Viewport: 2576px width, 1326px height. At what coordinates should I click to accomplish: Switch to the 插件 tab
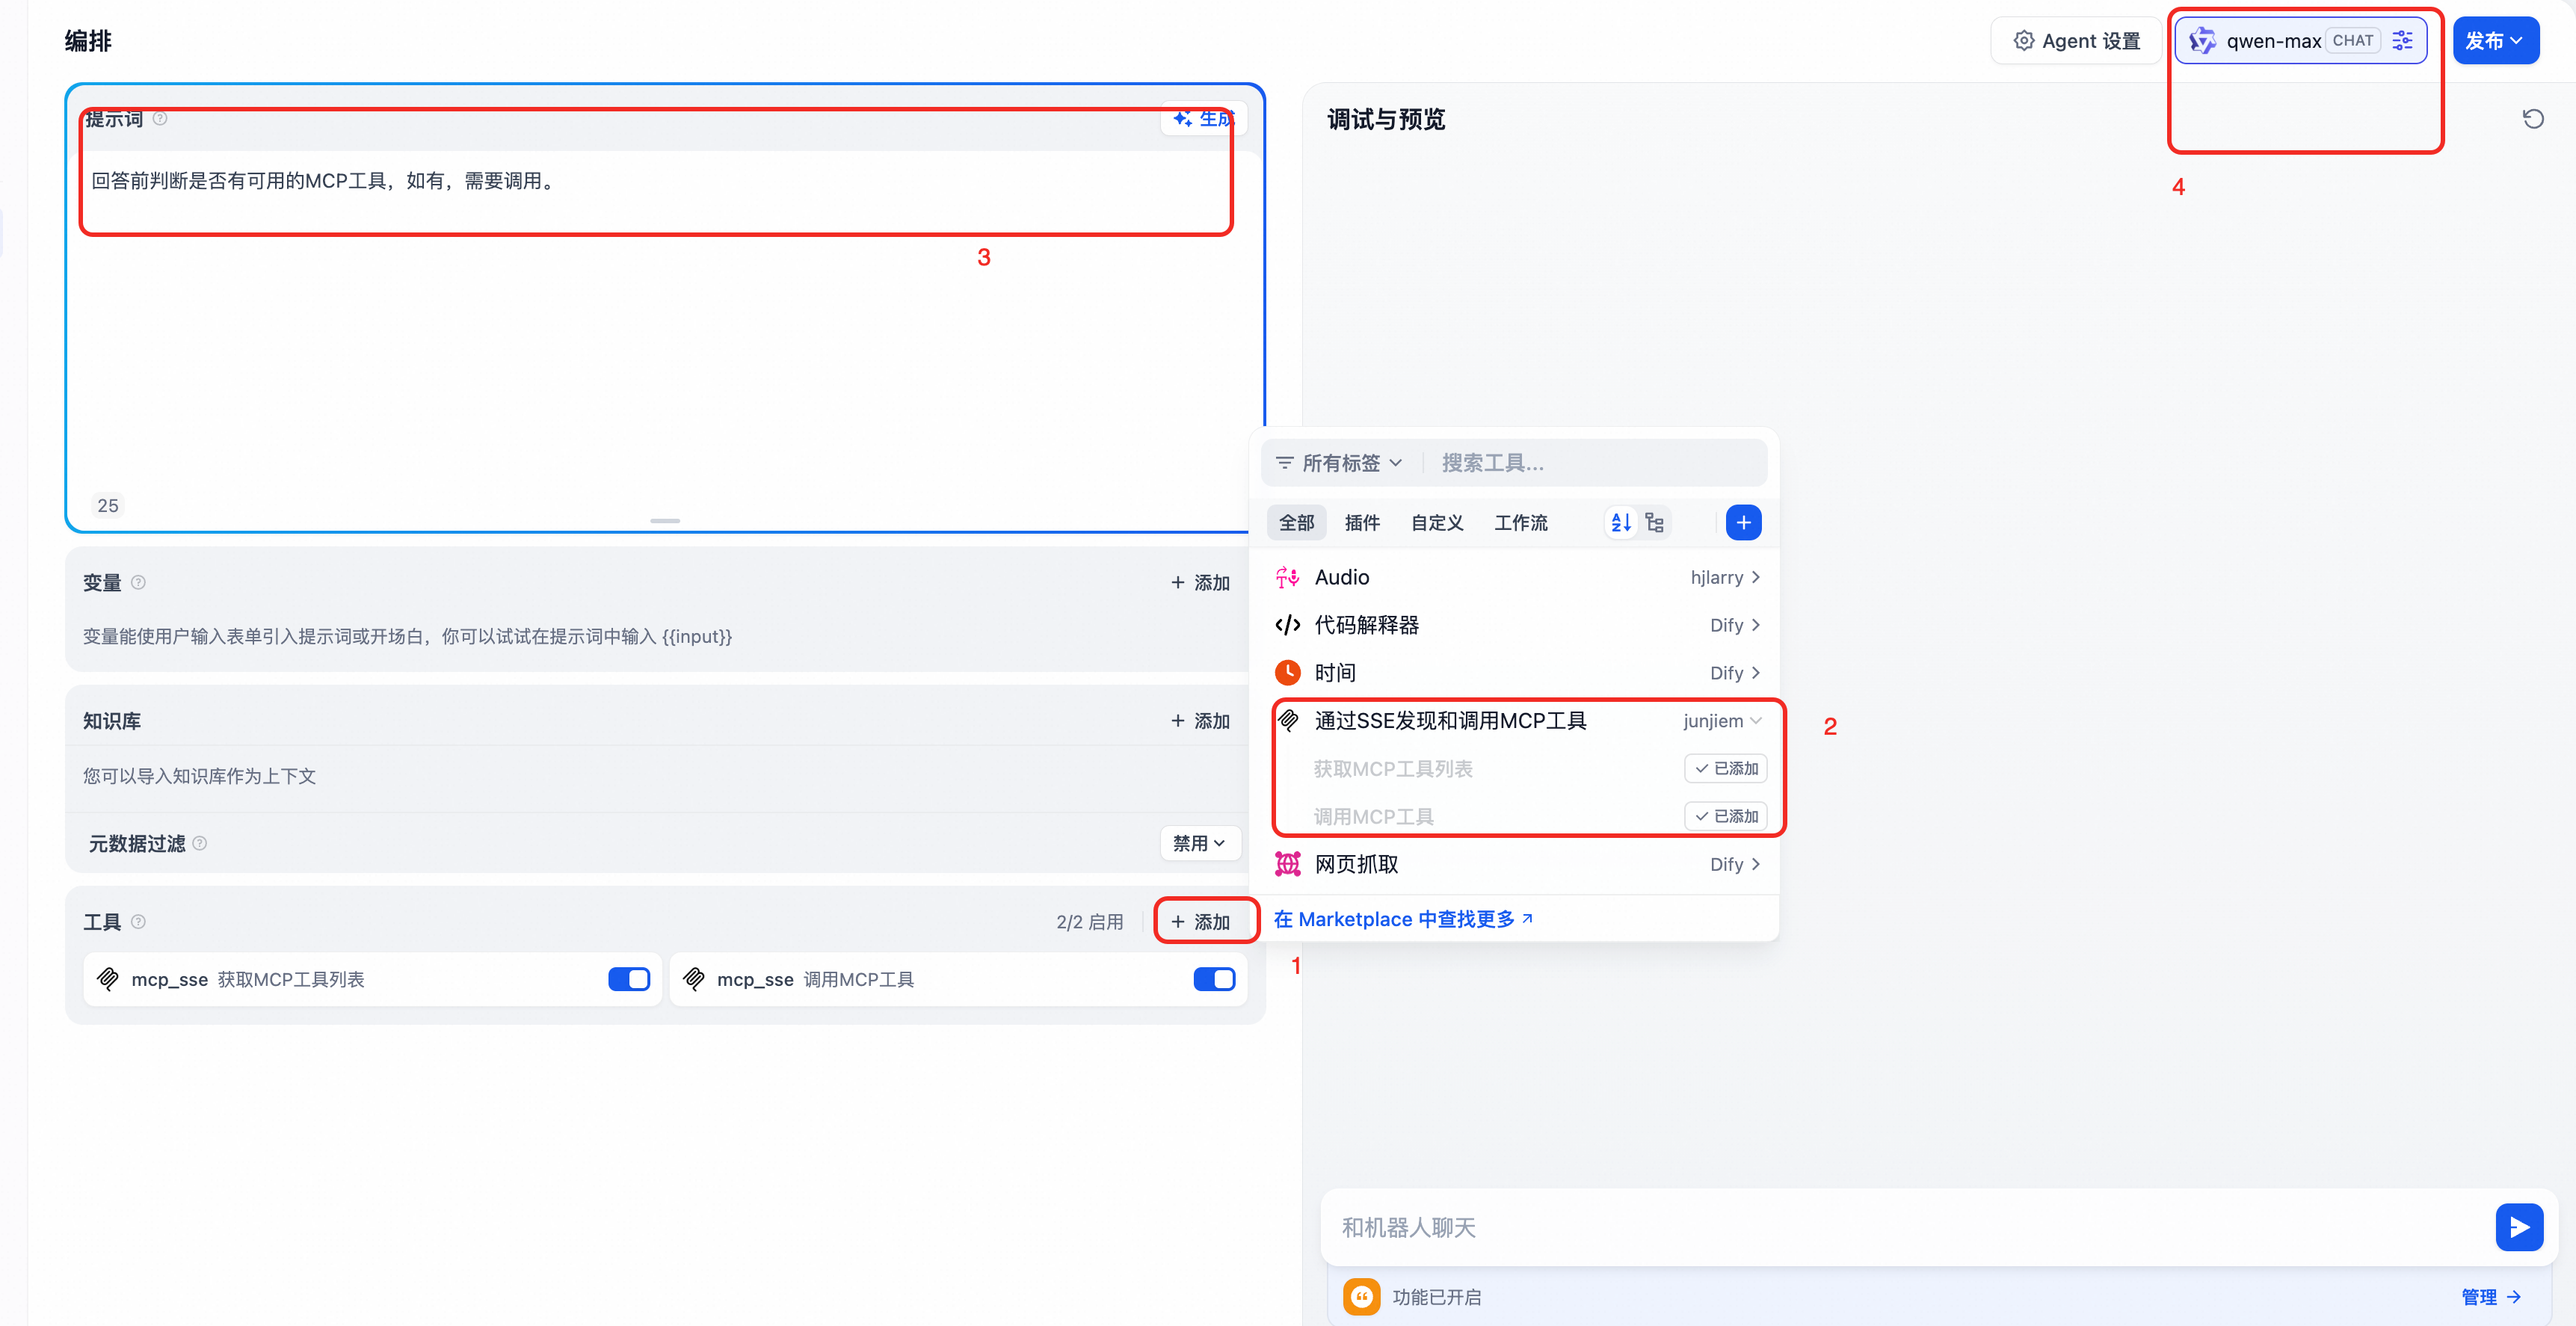(x=1361, y=522)
